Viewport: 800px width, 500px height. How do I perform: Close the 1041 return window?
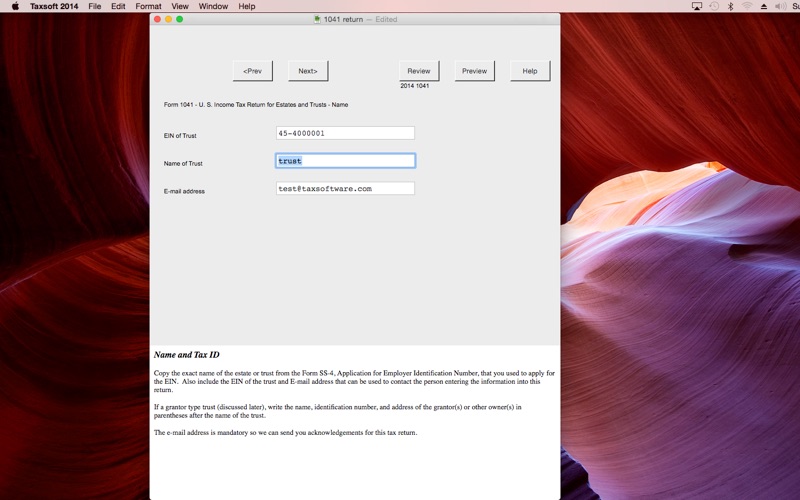[157, 19]
